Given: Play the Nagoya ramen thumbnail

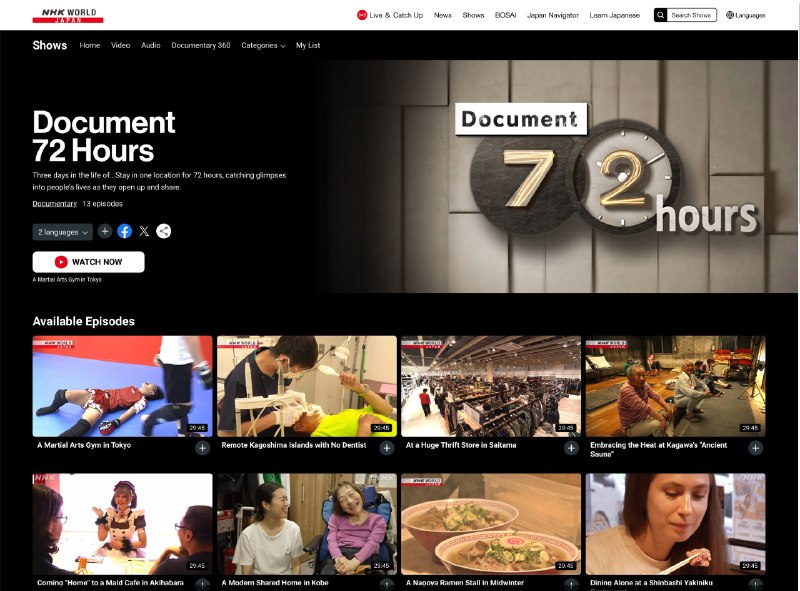Looking at the screenshot, I should pyautogui.click(x=491, y=524).
